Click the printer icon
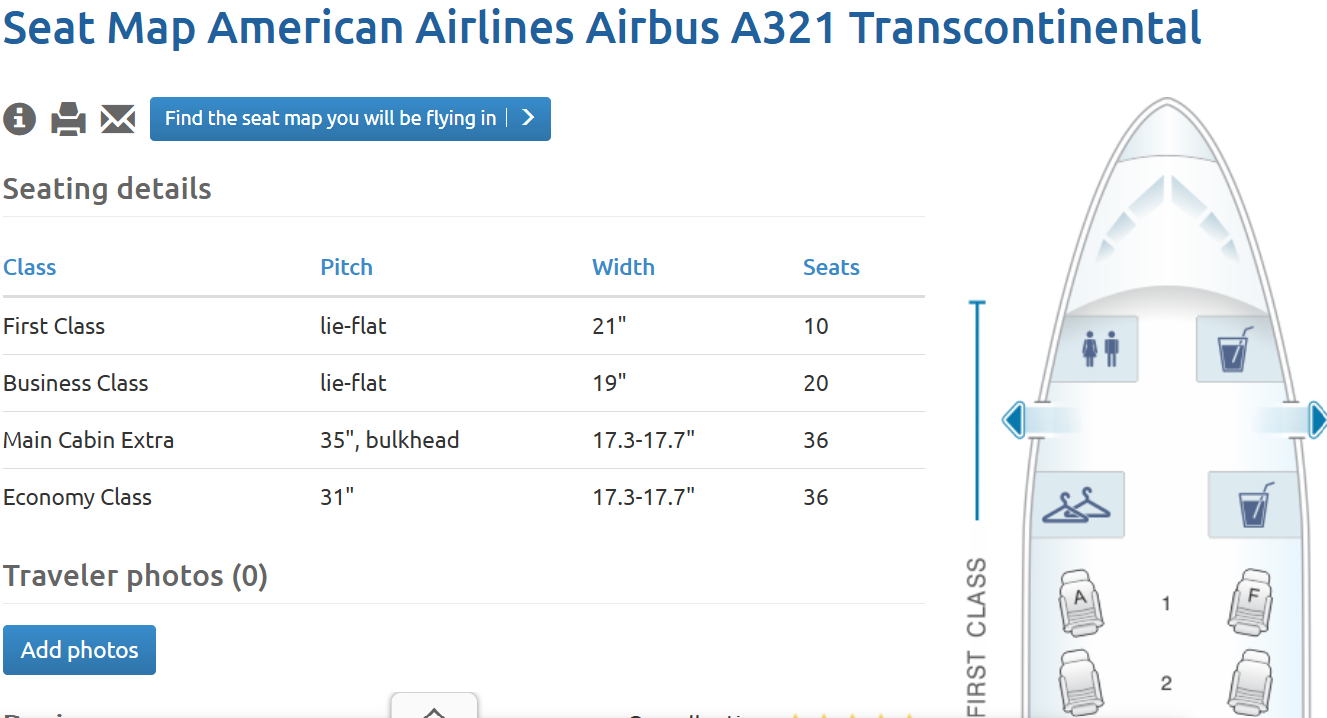 [x=69, y=118]
